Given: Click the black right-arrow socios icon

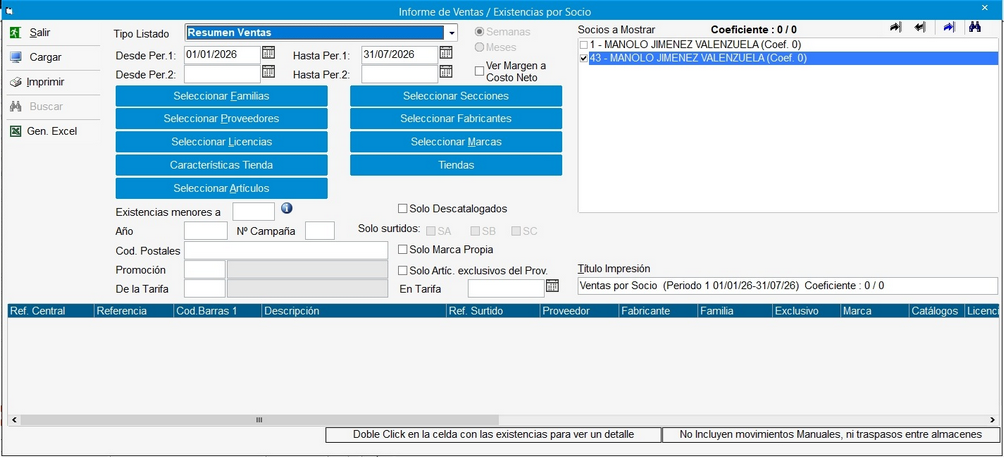Looking at the screenshot, I should pos(896,28).
